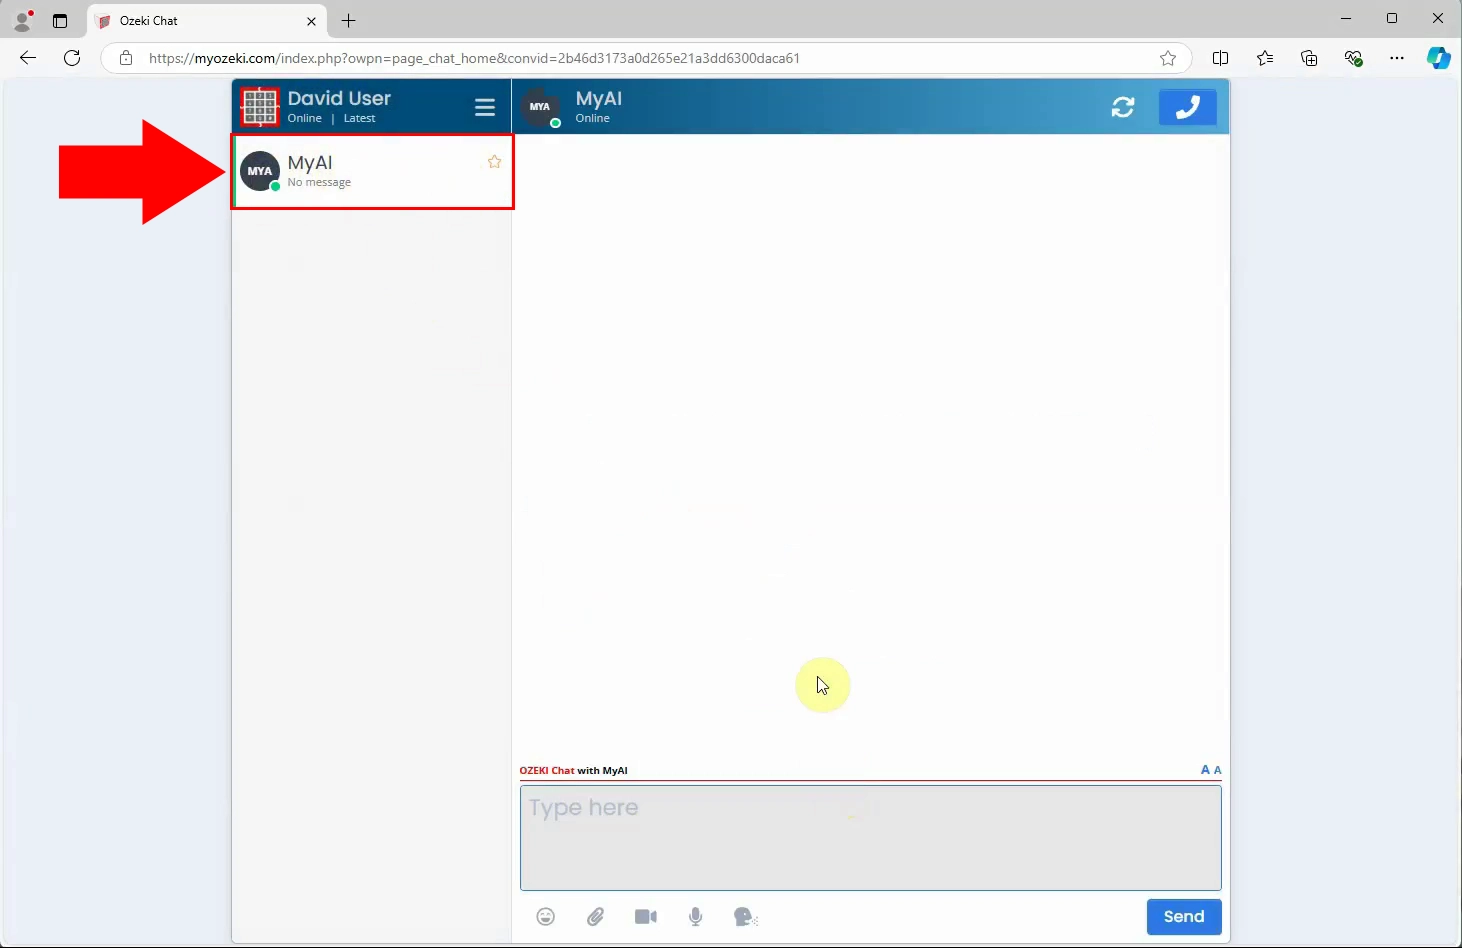Open Browser essentials heart icon
Viewport: 1462px width, 948px height.
click(x=1354, y=58)
